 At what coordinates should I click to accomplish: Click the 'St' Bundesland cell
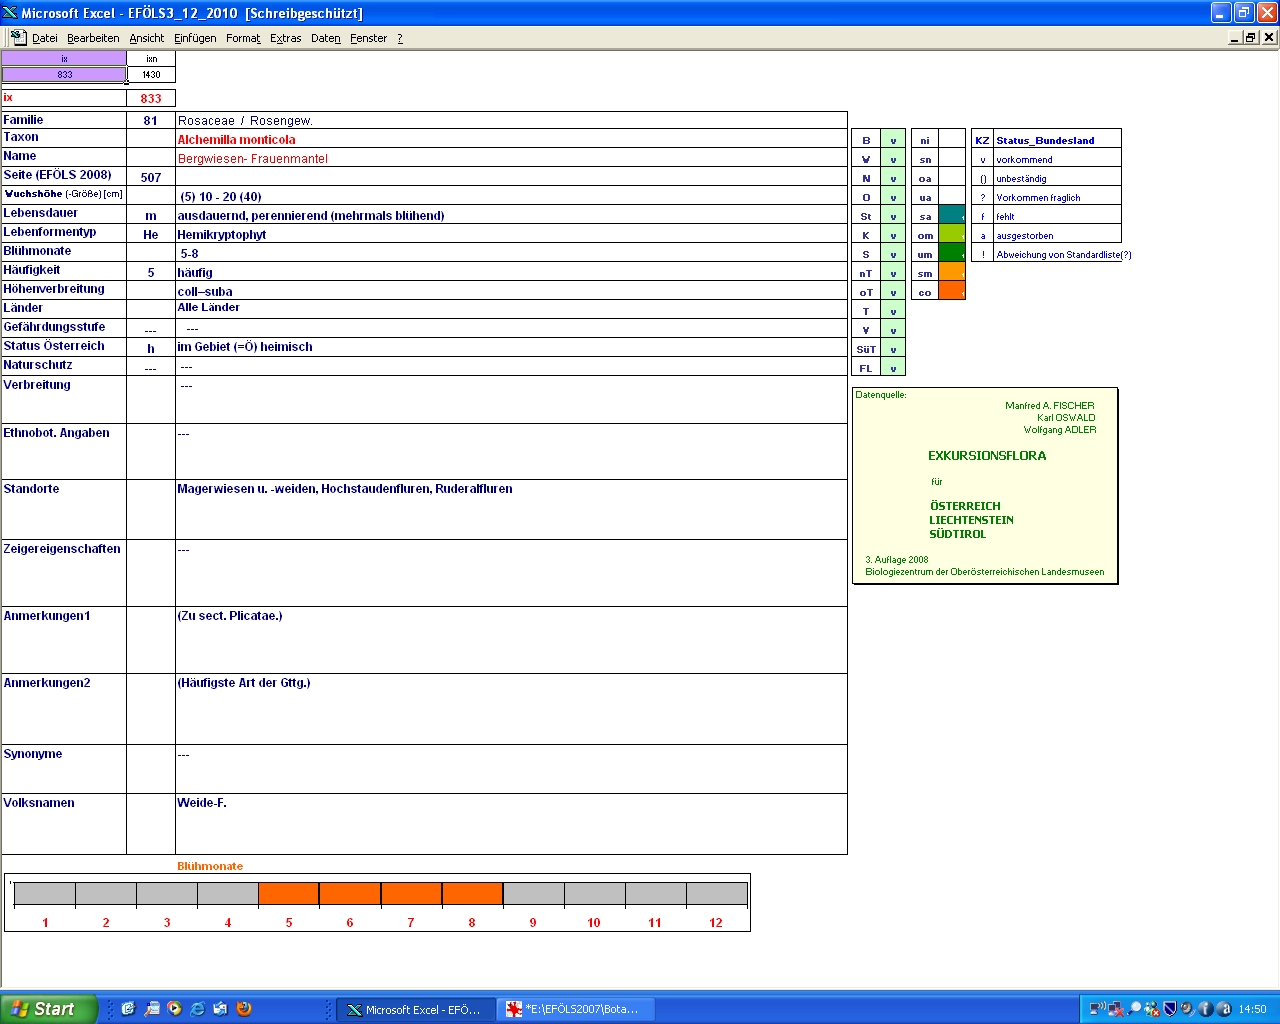866,216
